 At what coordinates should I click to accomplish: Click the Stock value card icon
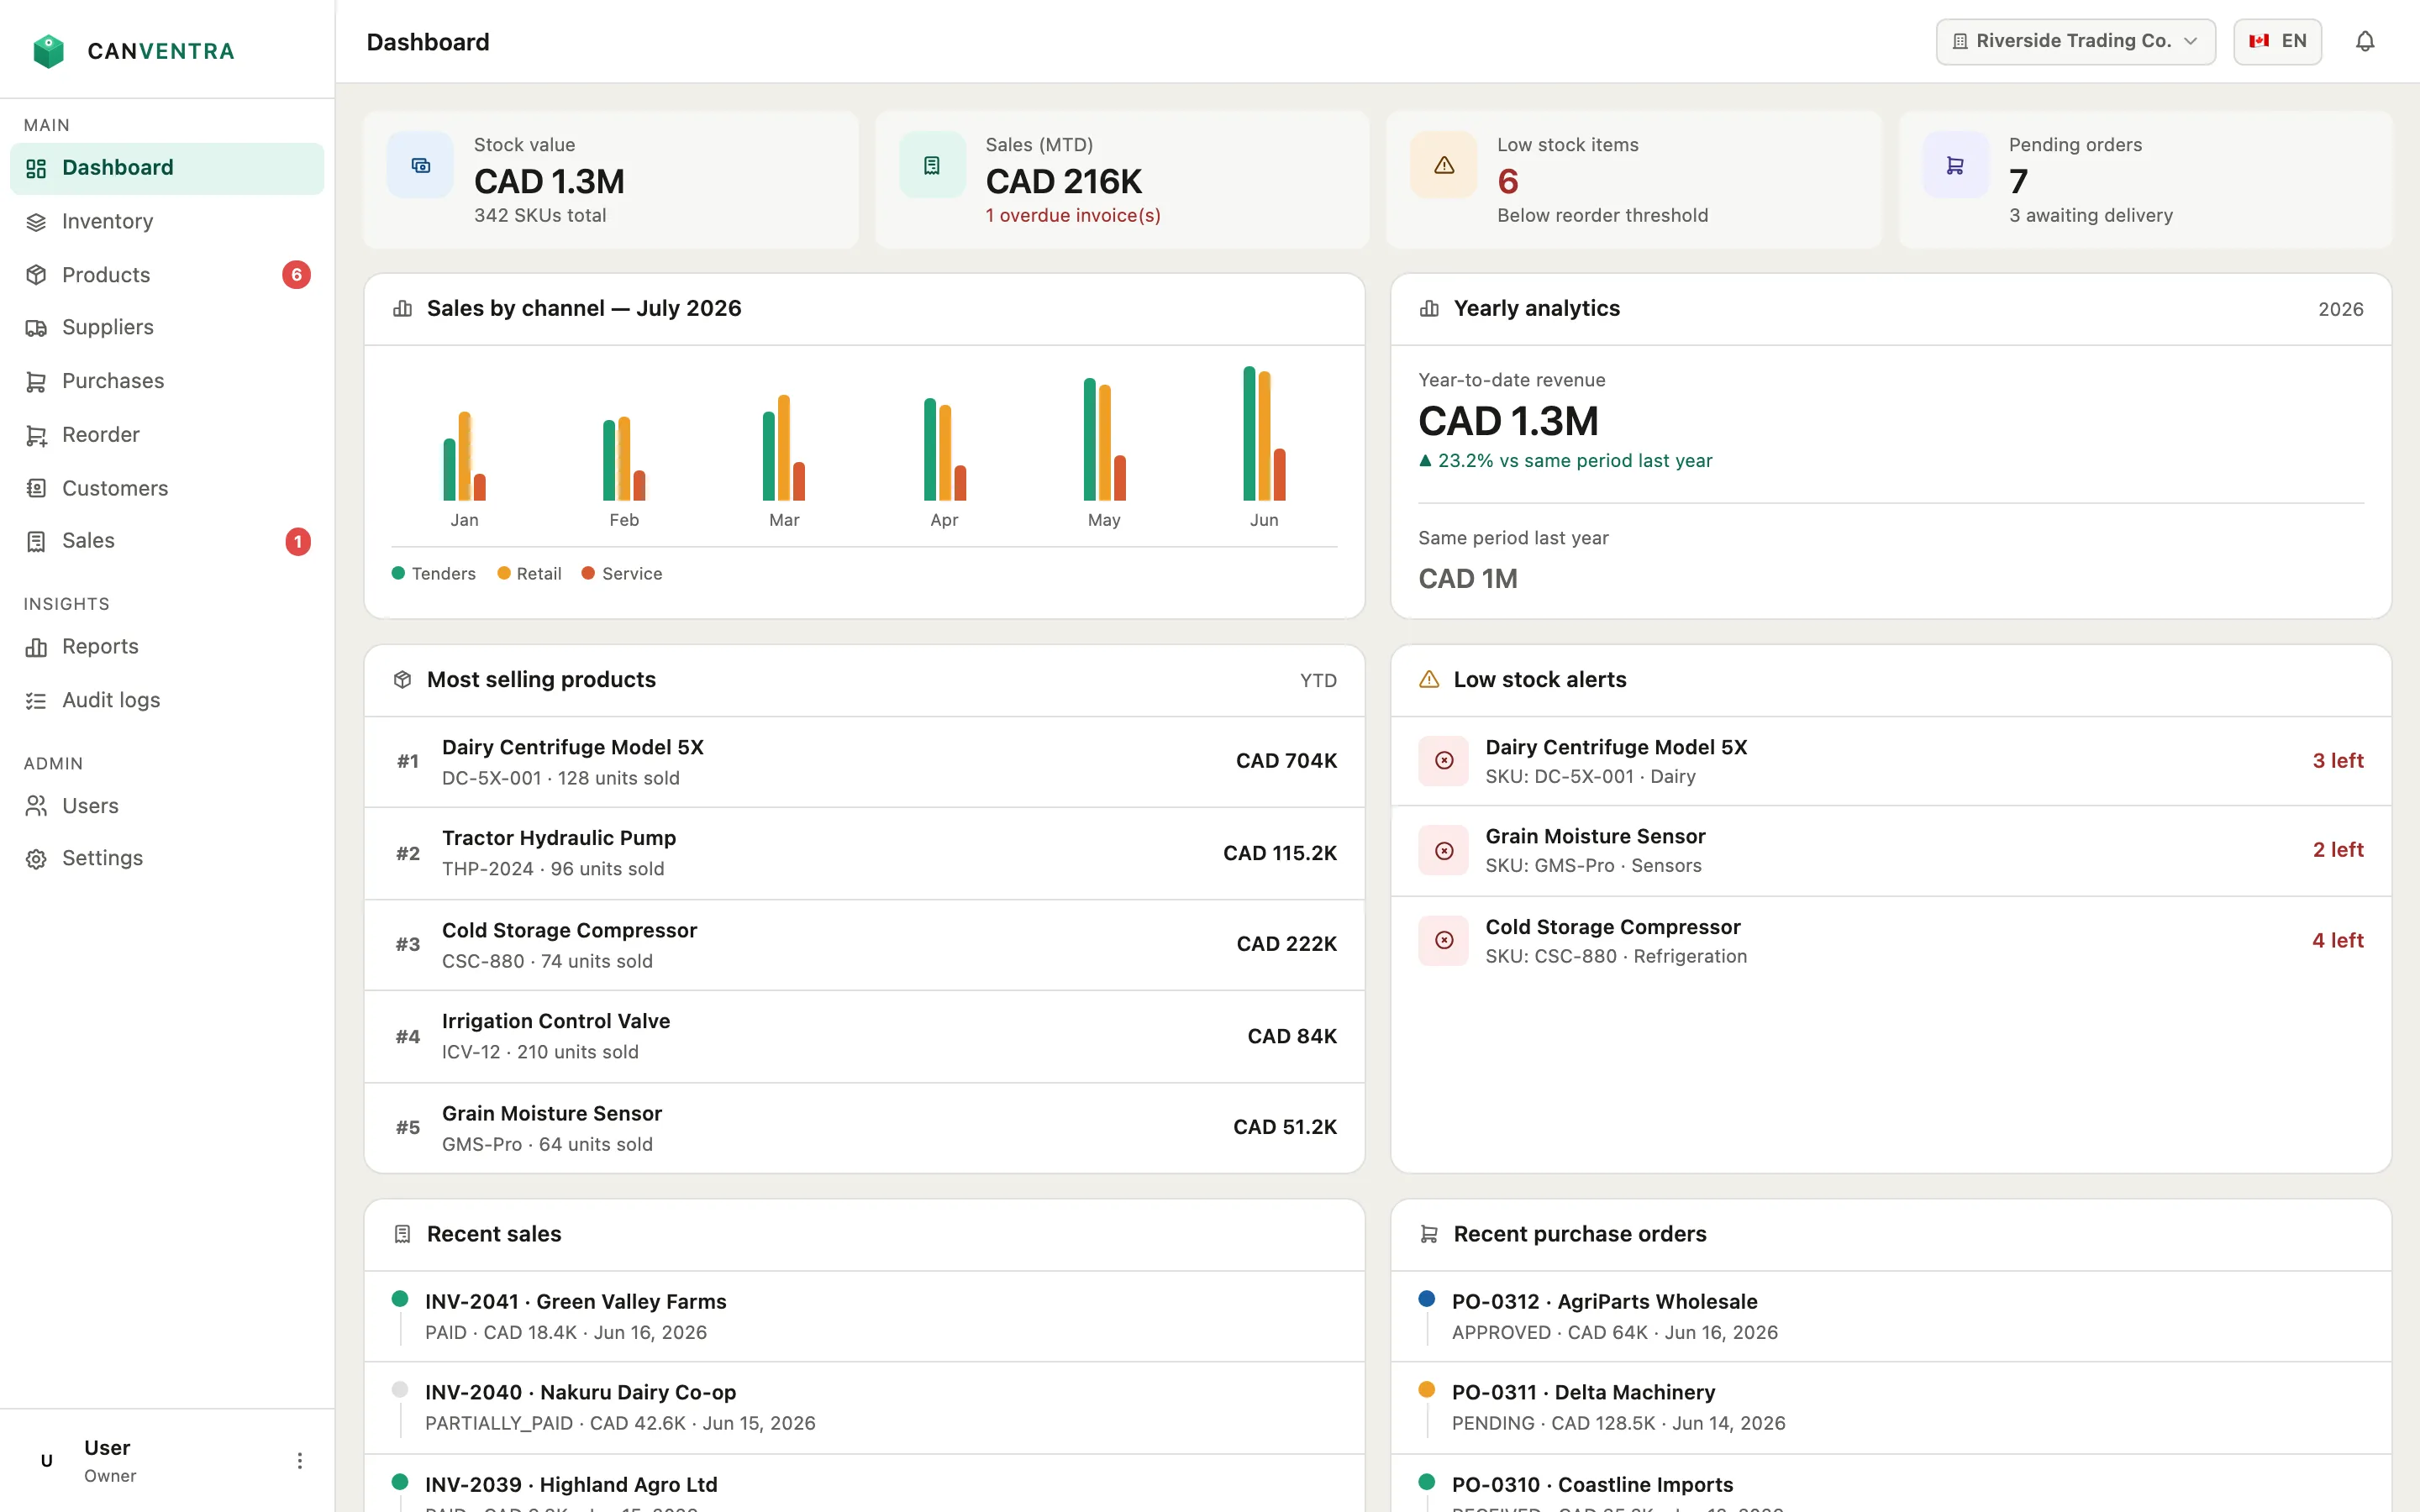[x=421, y=165]
